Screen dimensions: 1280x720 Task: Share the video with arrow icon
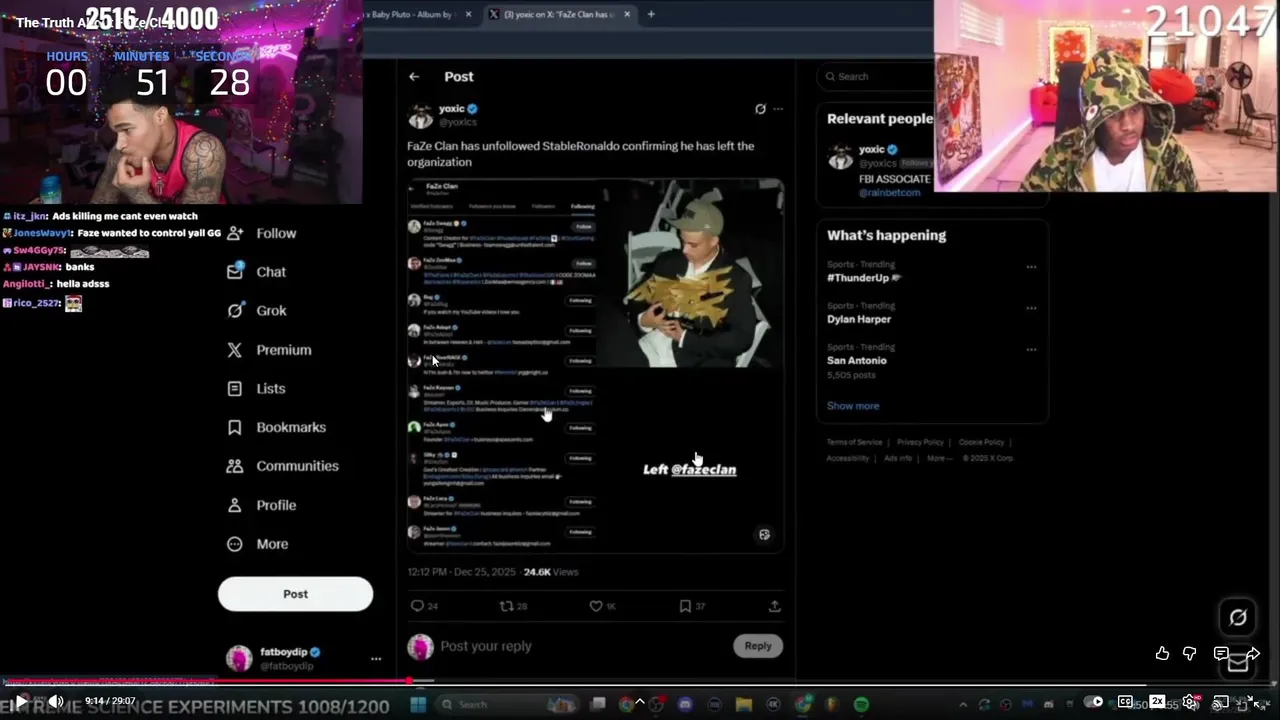point(1253,653)
